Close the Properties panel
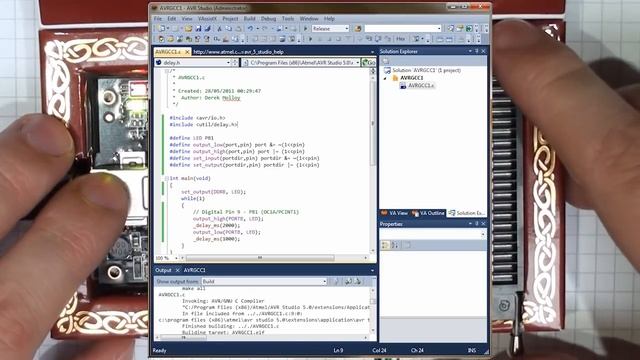 [x=483, y=224]
